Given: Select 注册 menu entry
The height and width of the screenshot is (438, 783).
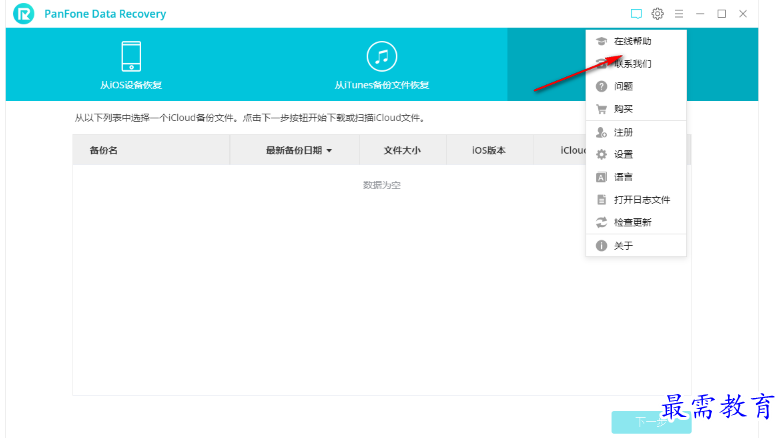Looking at the screenshot, I should pos(636,132).
